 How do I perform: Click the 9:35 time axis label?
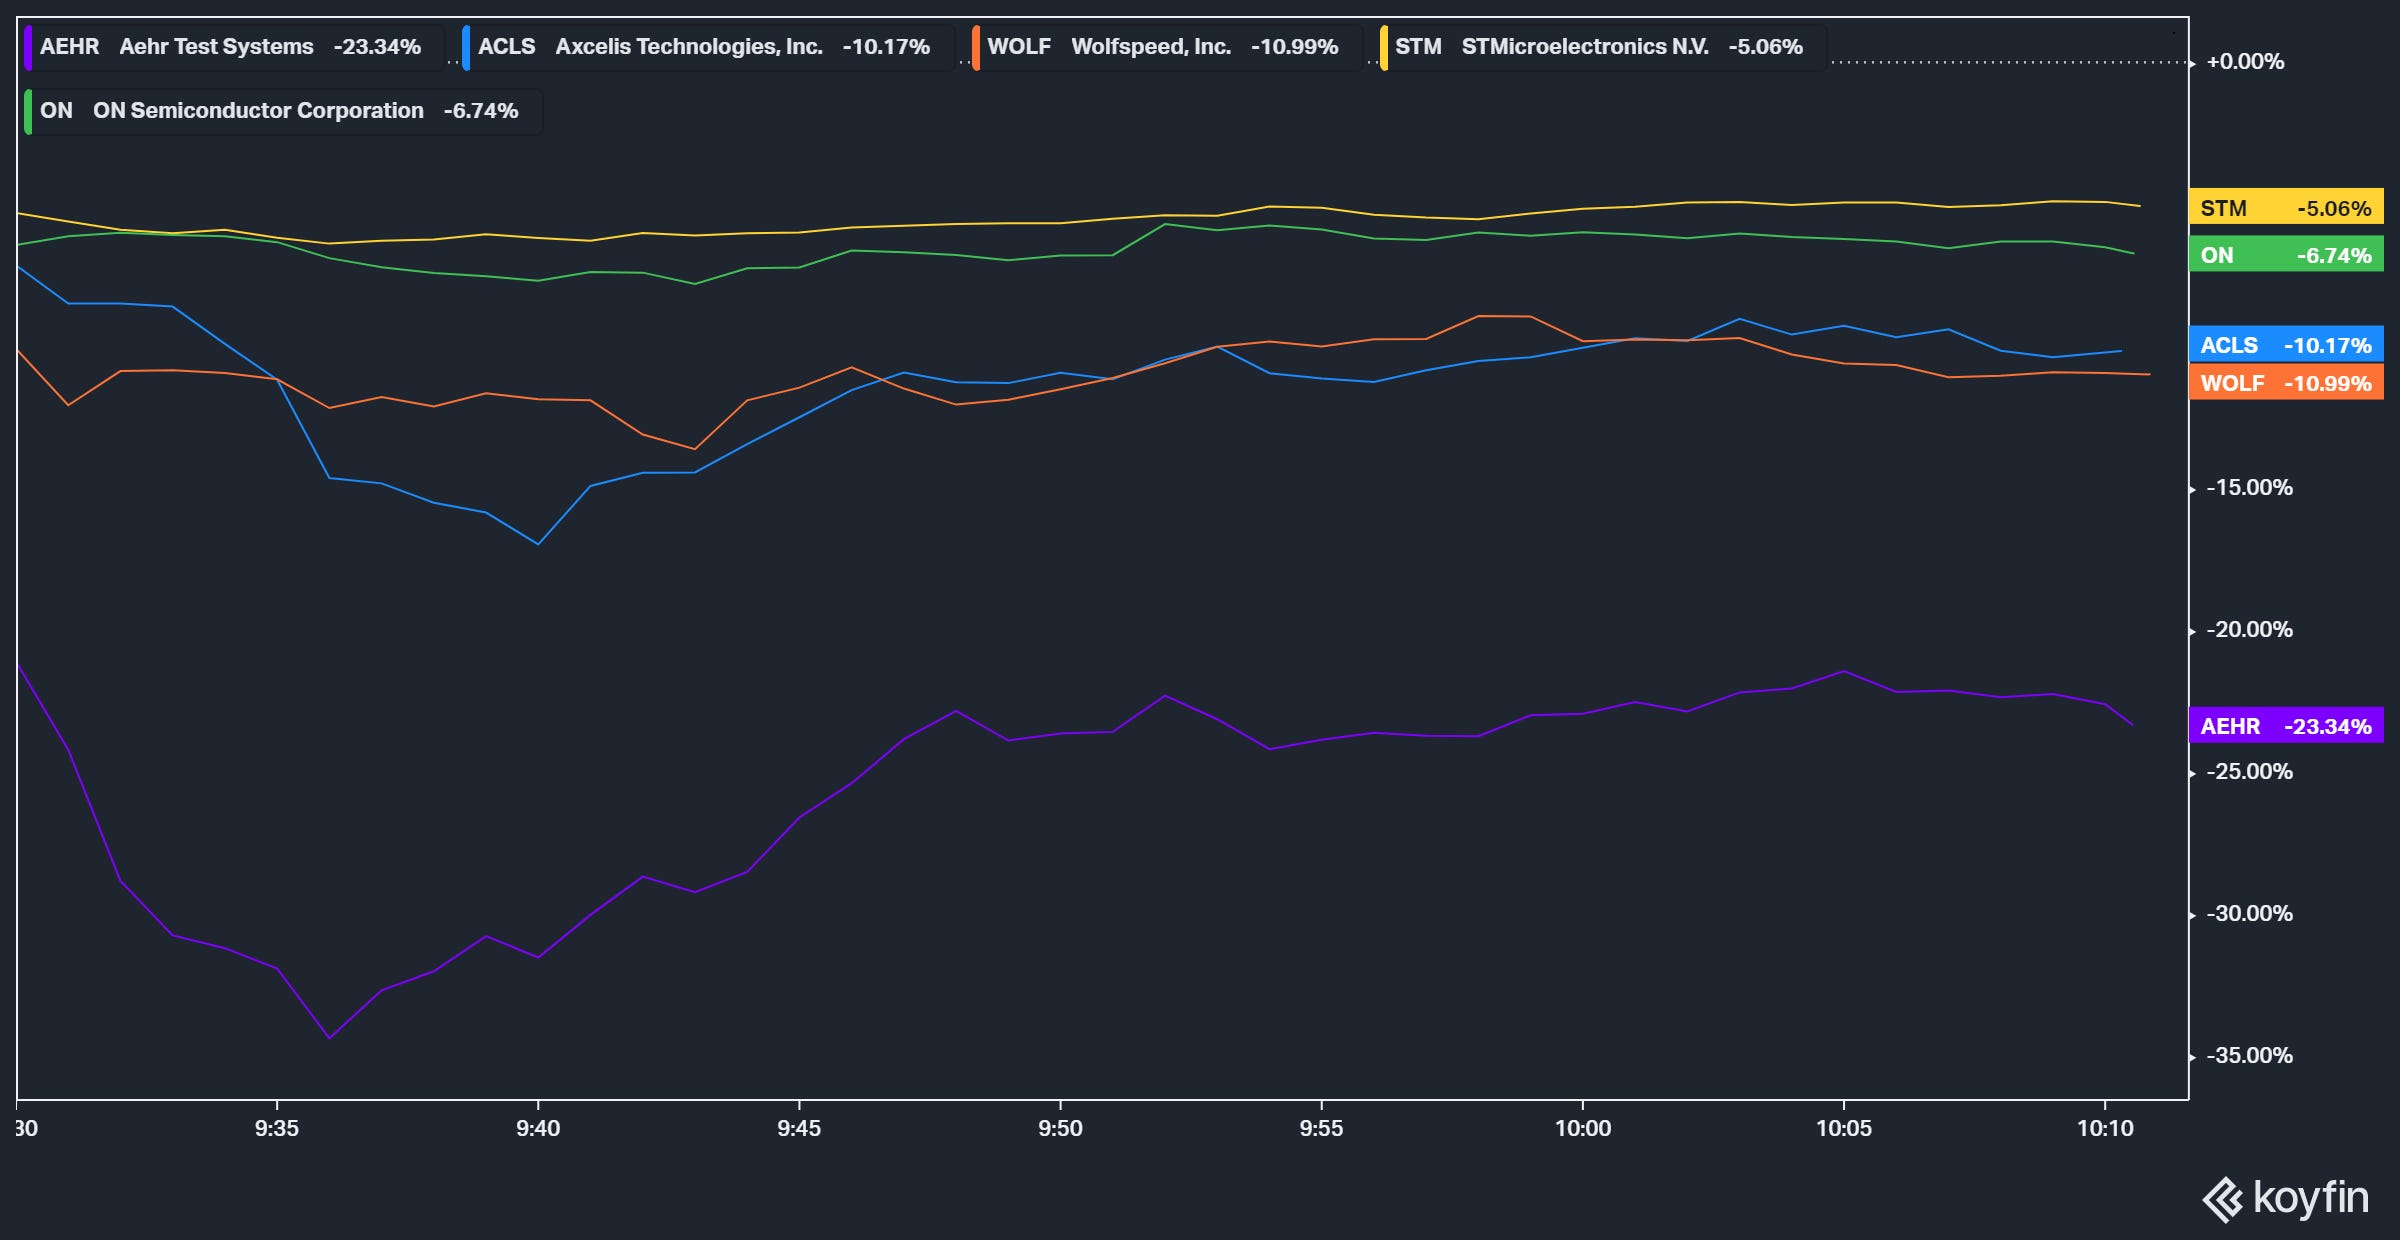click(x=277, y=1129)
